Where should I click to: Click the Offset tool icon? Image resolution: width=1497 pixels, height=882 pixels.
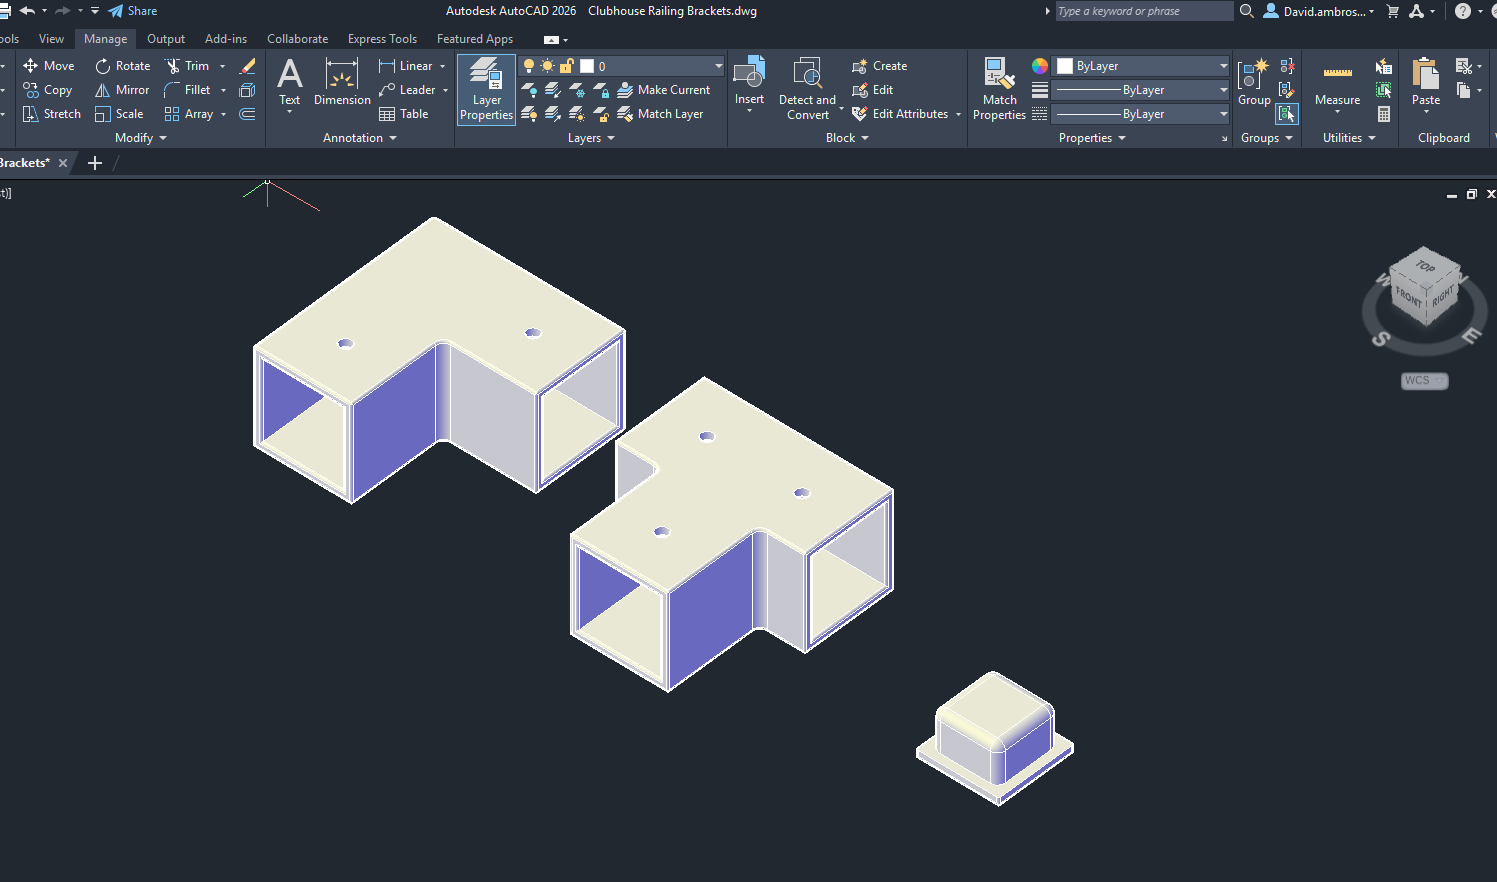[x=248, y=114]
